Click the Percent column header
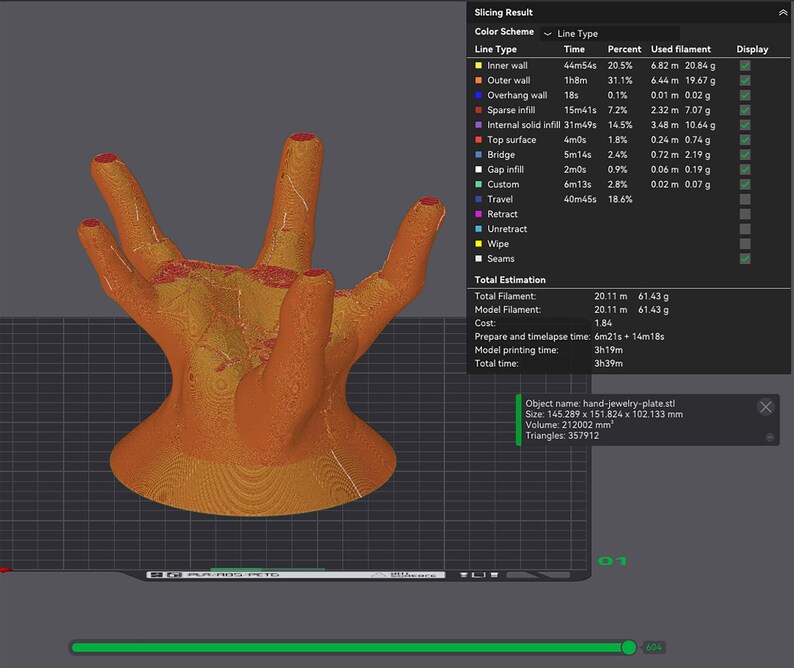 (x=624, y=49)
